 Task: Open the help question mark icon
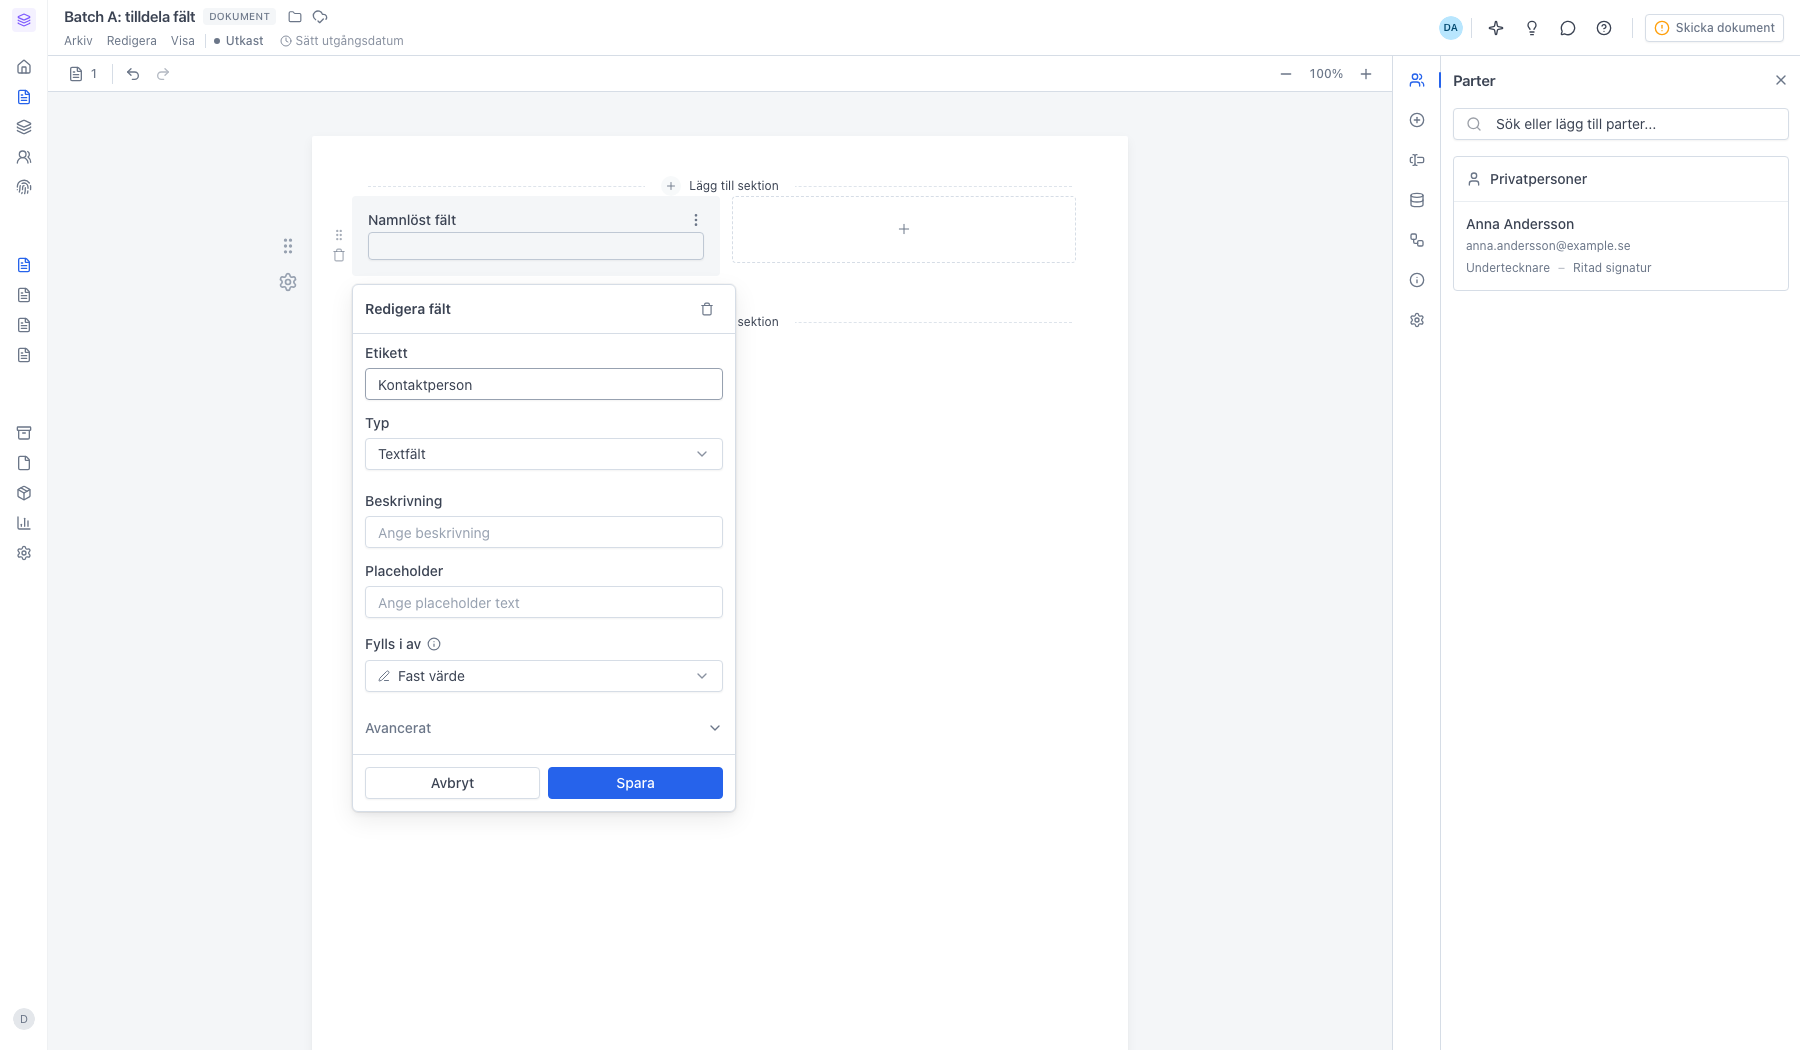pyautogui.click(x=1604, y=28)
